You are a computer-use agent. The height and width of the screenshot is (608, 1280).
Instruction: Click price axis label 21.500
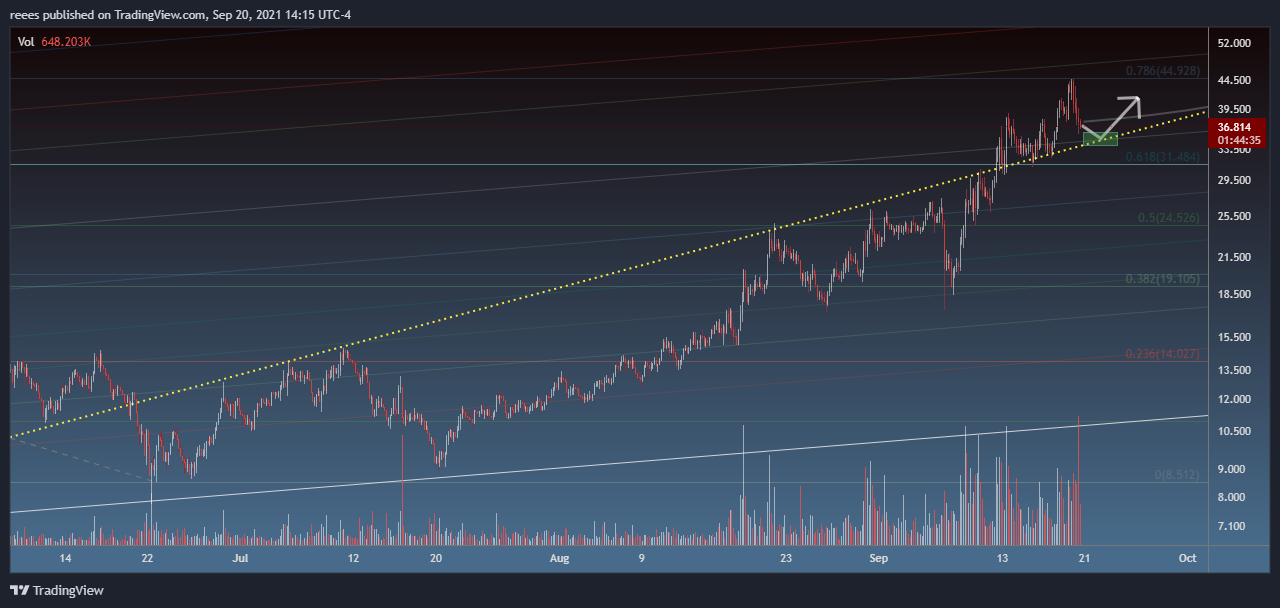[x=1234, y=258]
